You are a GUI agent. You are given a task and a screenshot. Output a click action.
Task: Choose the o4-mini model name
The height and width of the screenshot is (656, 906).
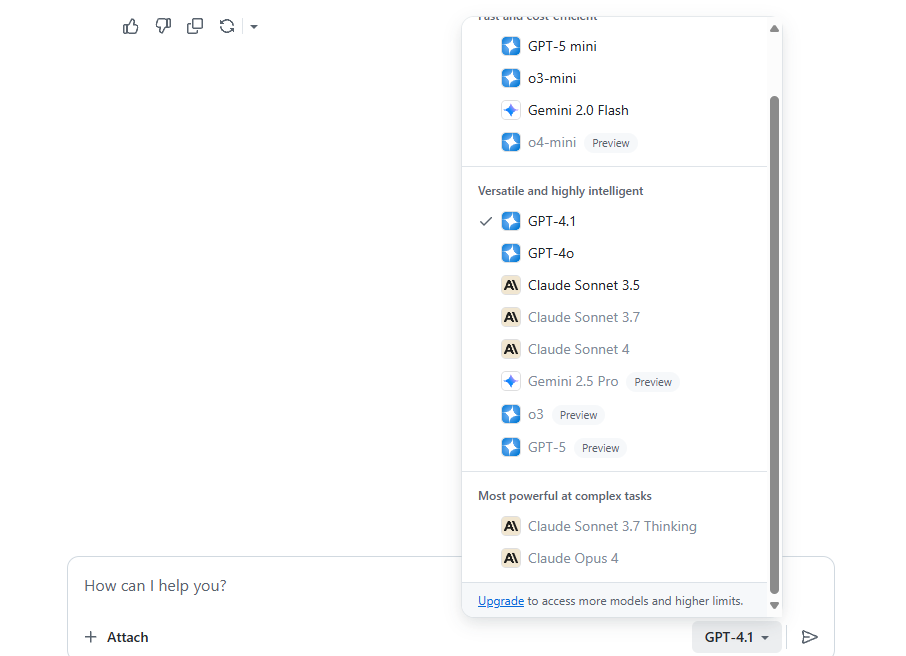click(x=552, y=142)
